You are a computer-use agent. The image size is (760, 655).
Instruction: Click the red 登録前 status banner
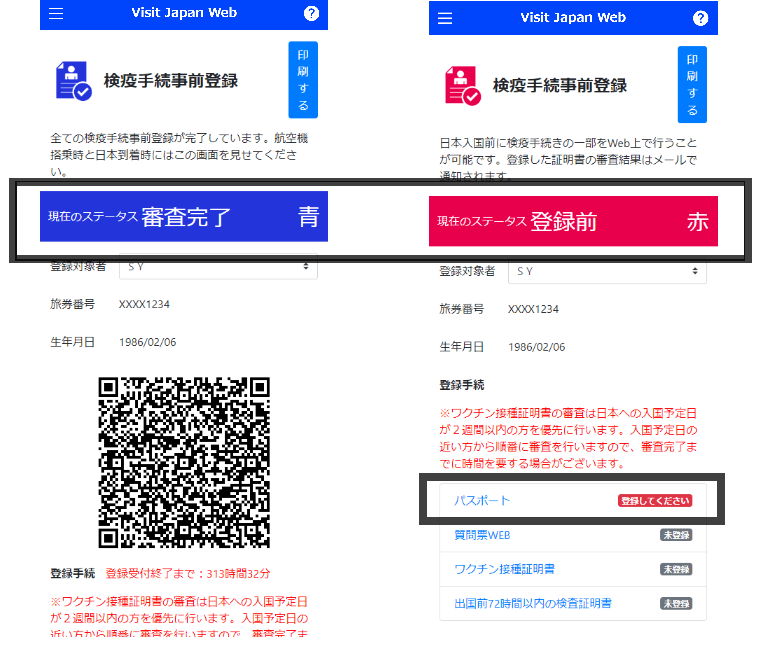click(572, 221)
